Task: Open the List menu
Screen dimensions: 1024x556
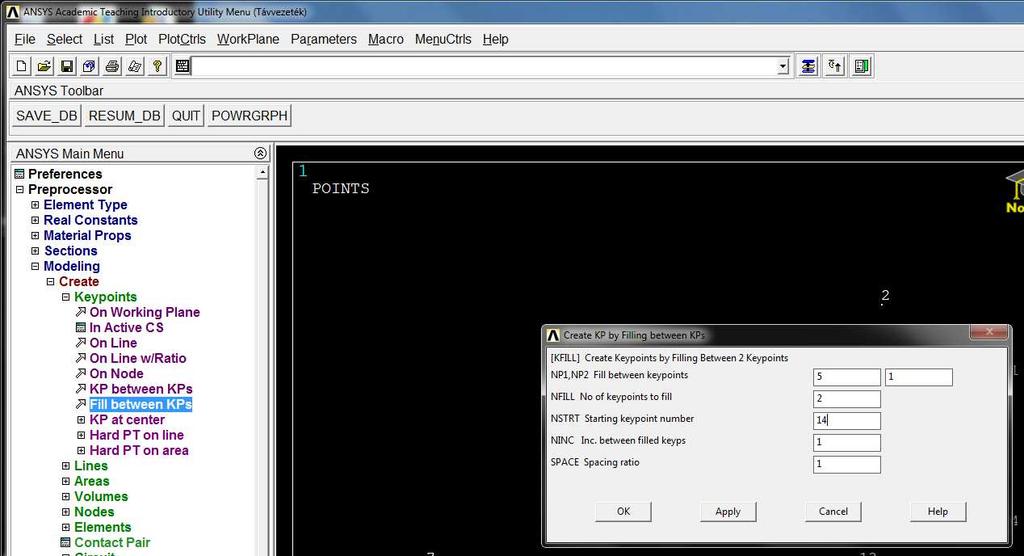Action: (x=103, y=39)
